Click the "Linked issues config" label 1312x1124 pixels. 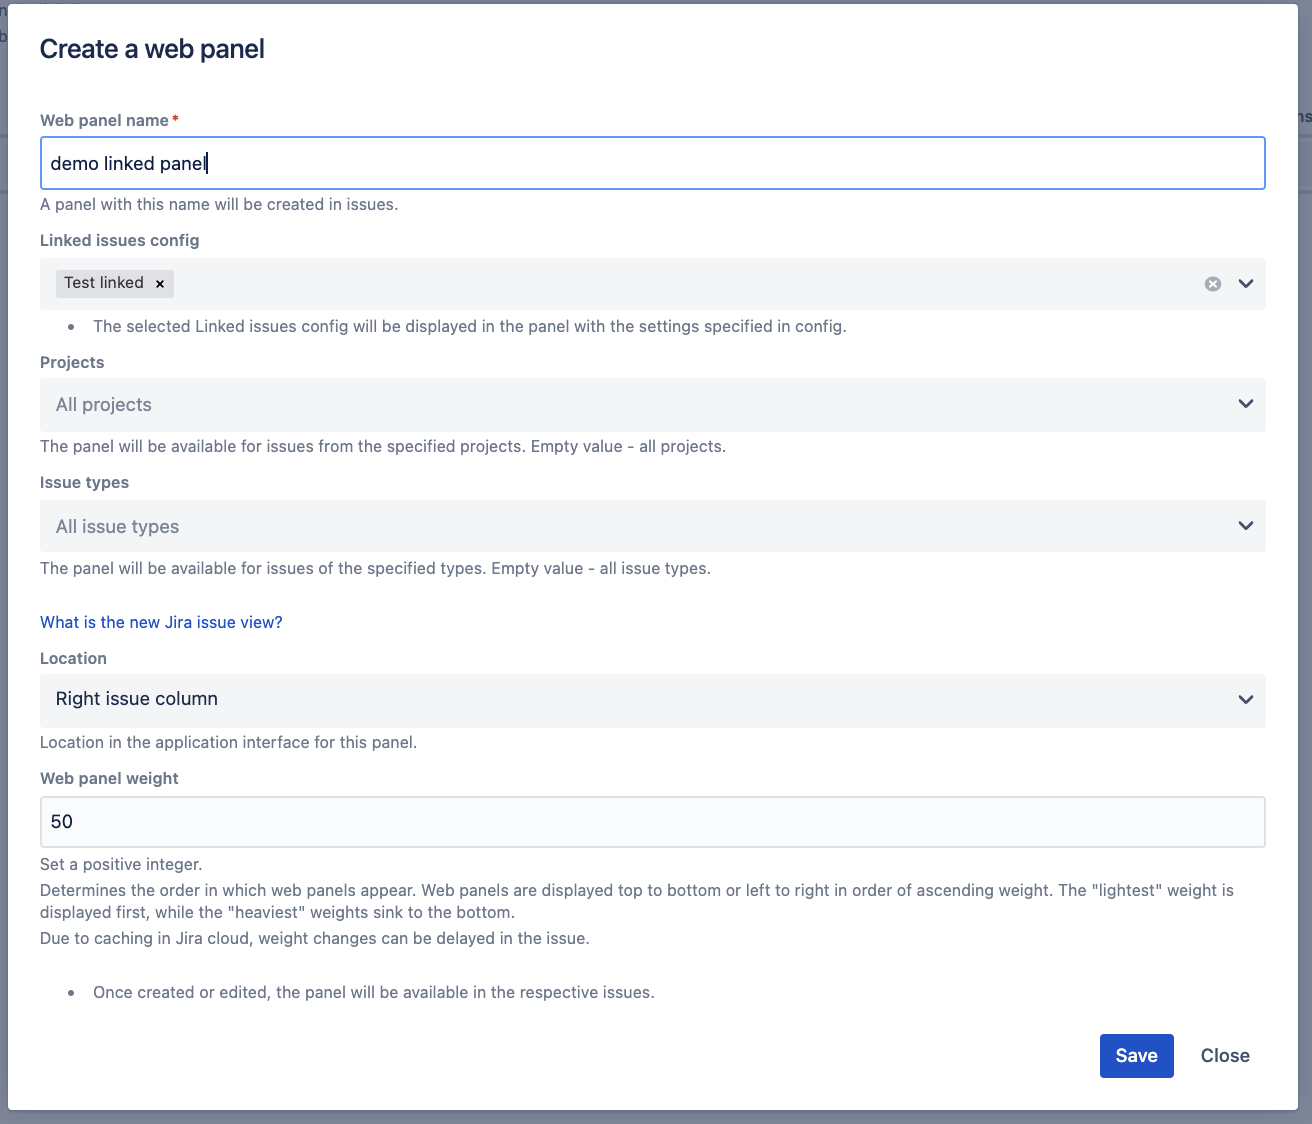coord(119,240)
